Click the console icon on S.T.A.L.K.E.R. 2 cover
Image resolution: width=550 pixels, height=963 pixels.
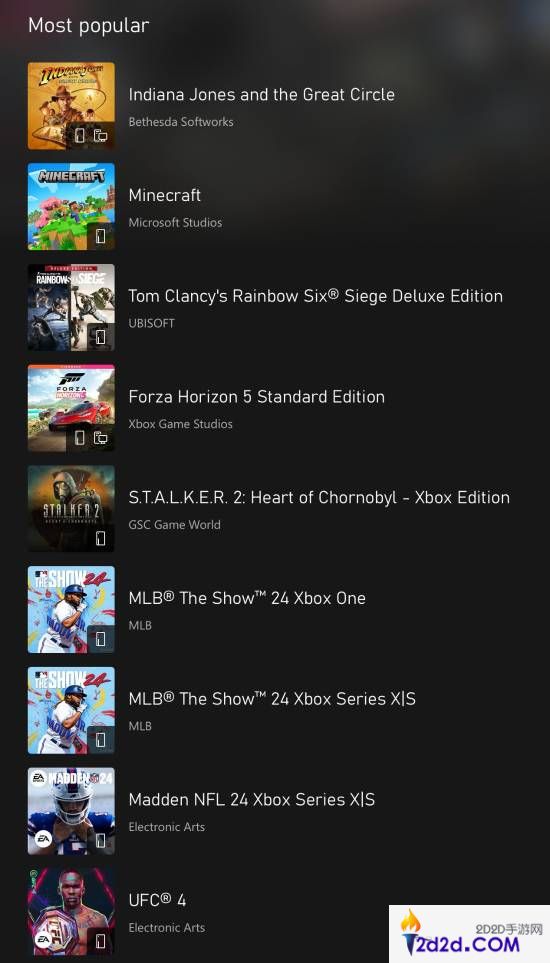100,538
